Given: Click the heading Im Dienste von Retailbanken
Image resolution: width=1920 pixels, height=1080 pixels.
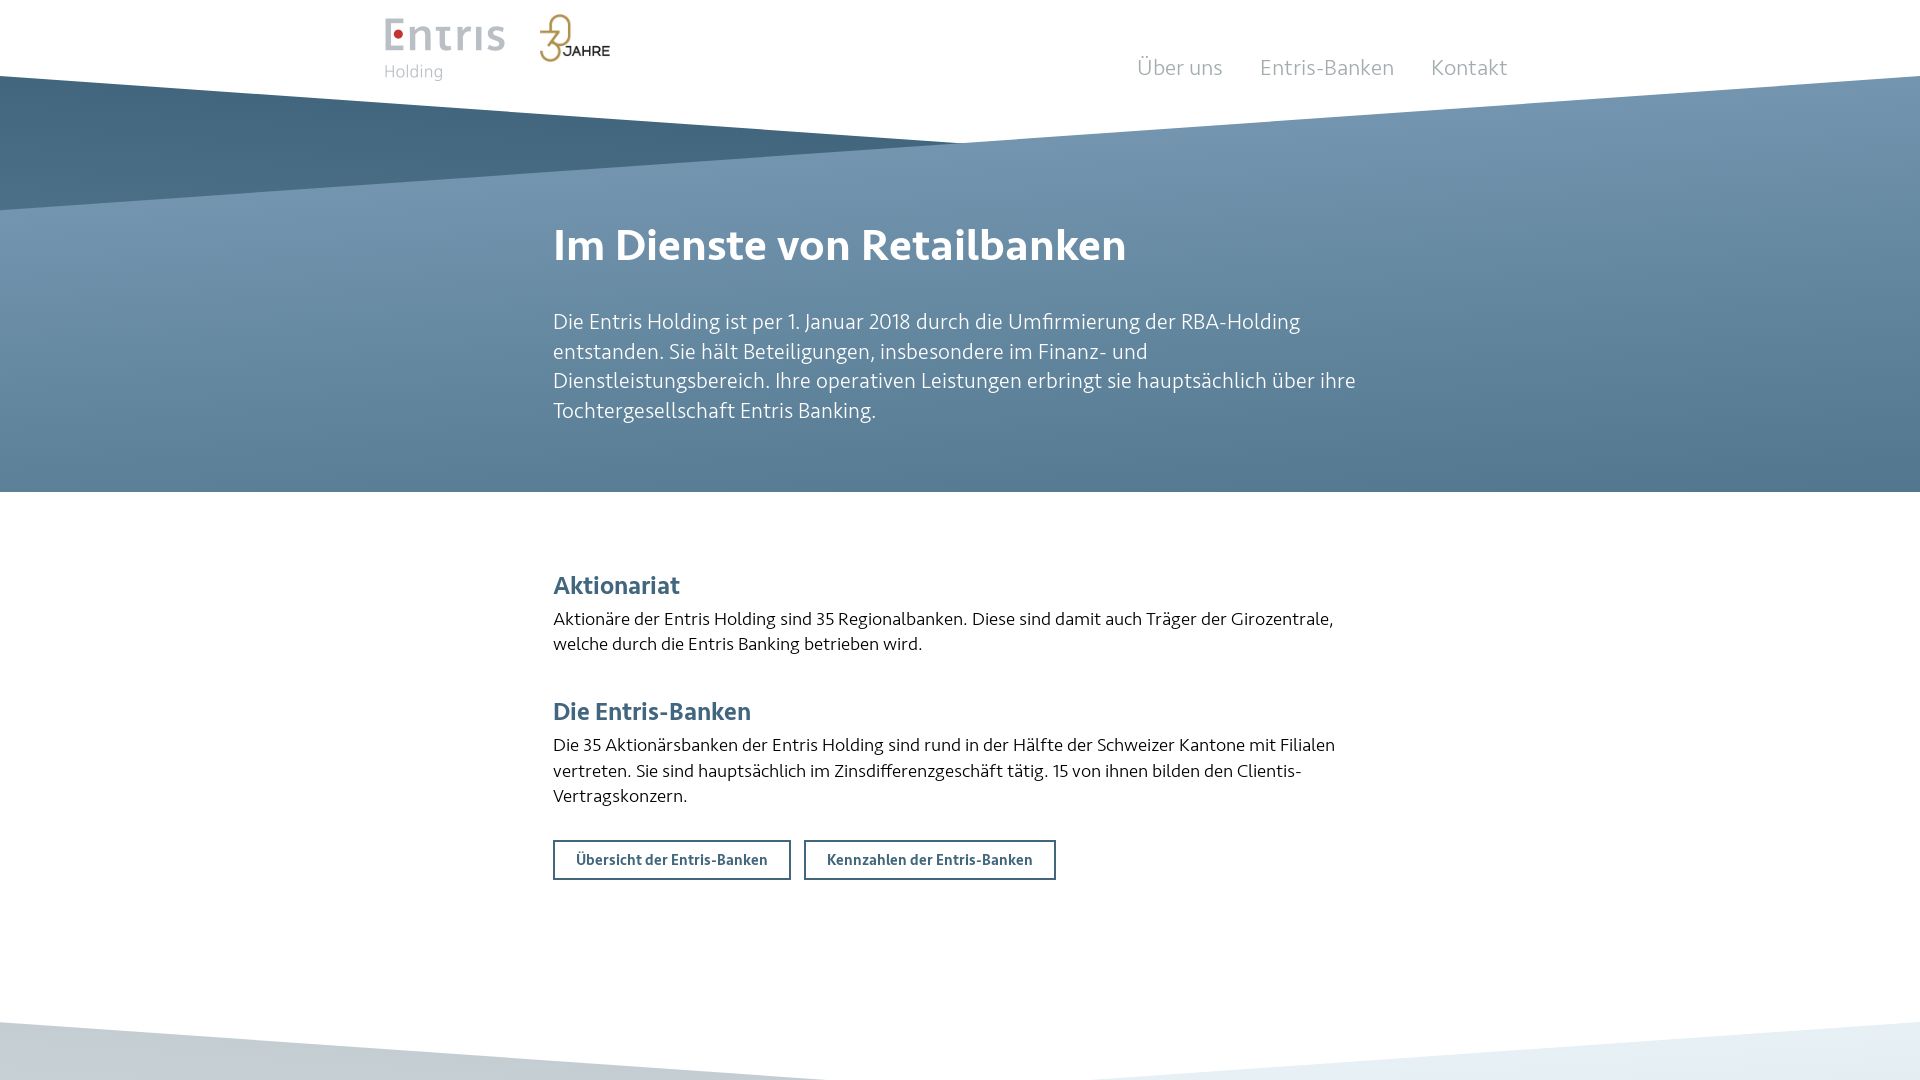Looking at the screenshot, I should (x=839, y=246).
